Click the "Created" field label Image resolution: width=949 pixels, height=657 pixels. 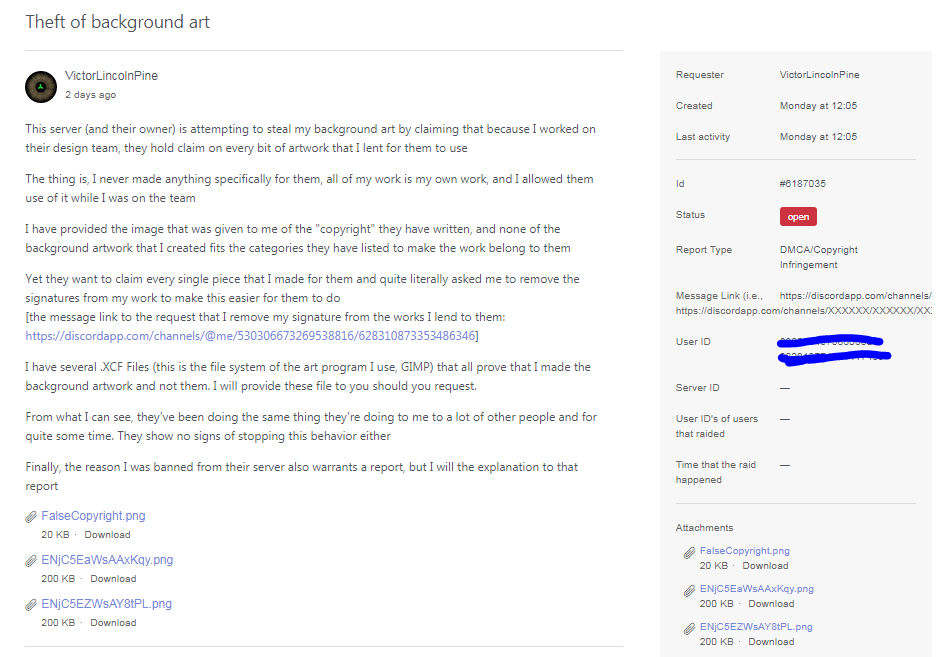pos(694,106)
